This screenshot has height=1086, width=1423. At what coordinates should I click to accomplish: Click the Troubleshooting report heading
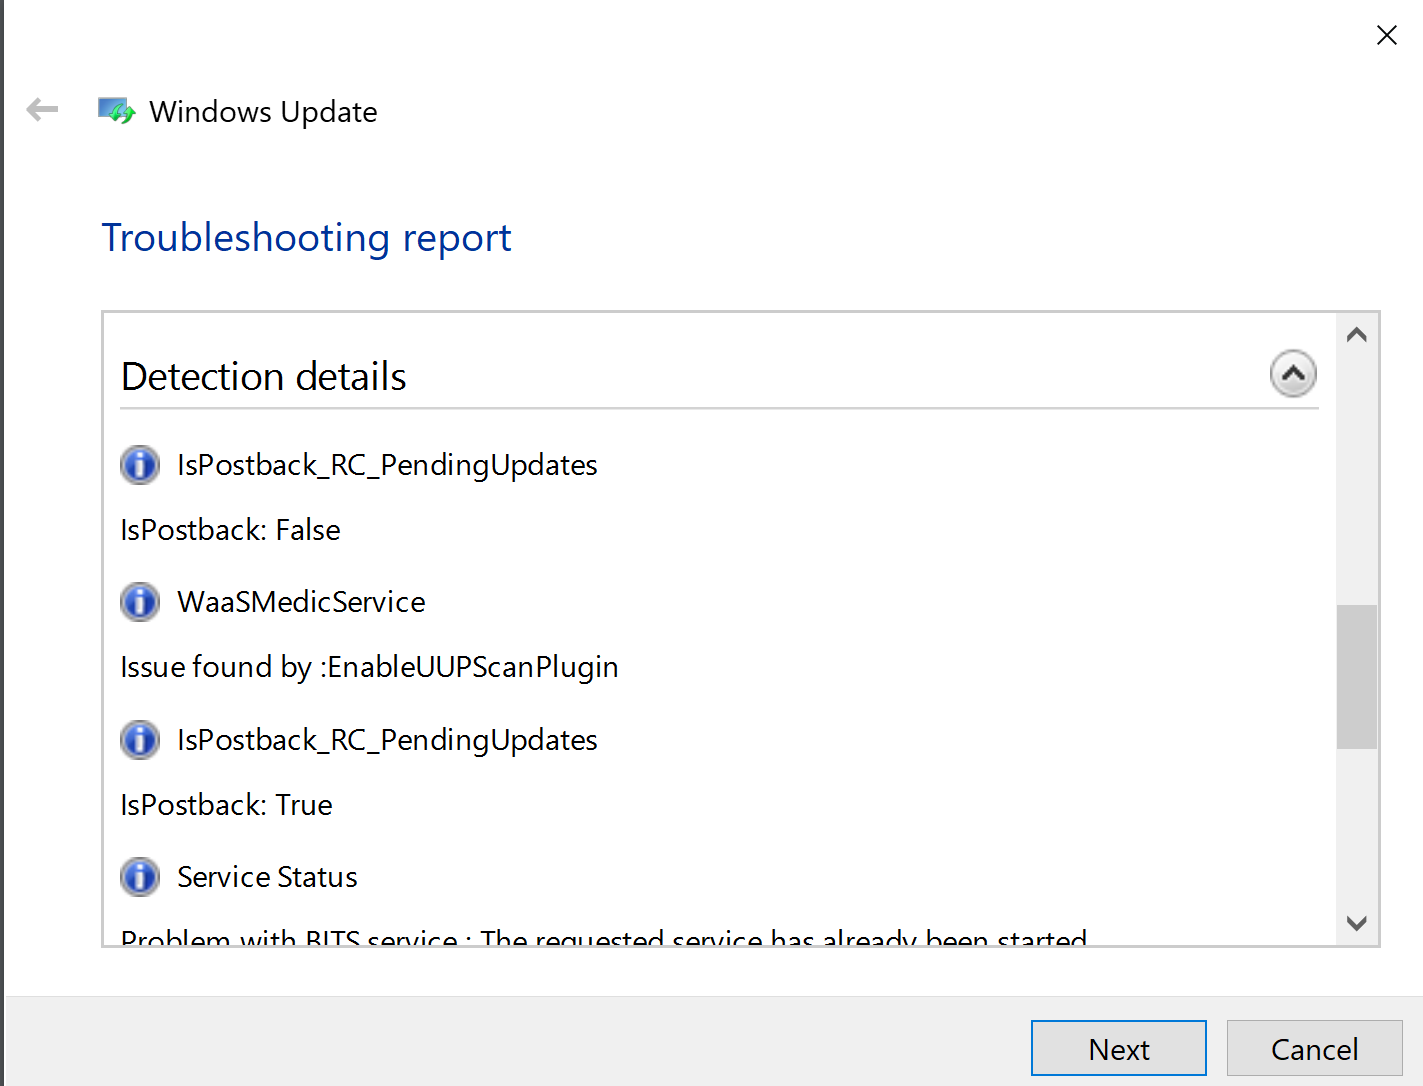306,238
